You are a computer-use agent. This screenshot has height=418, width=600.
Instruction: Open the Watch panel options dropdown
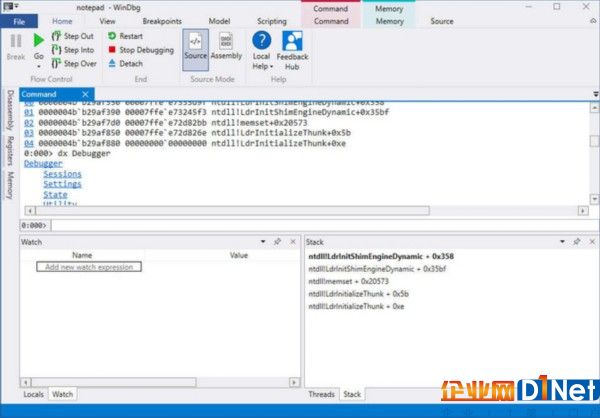[263, 242]
